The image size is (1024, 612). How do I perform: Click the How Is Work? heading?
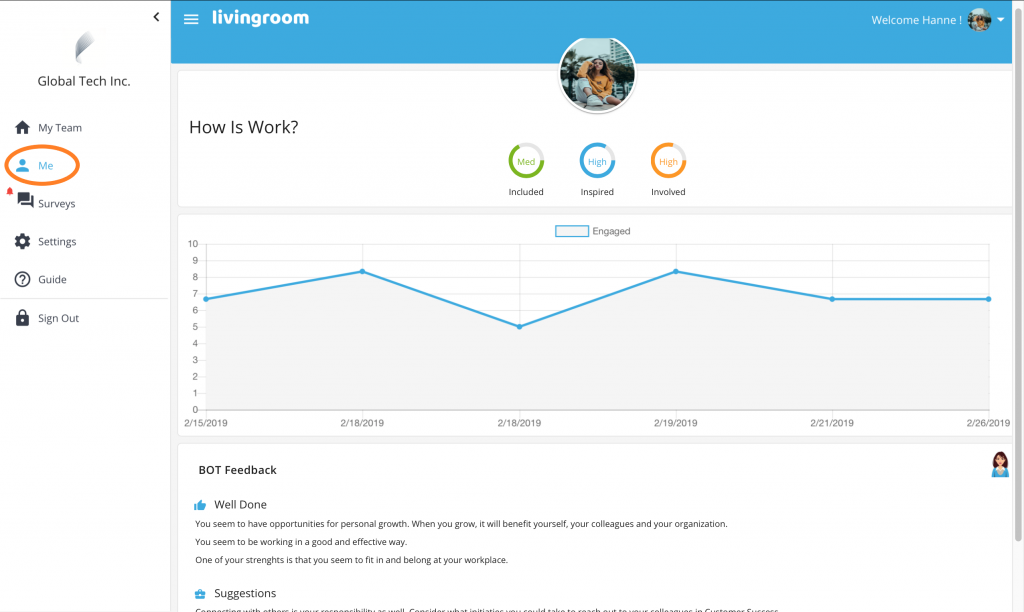(x=244, y=127)
